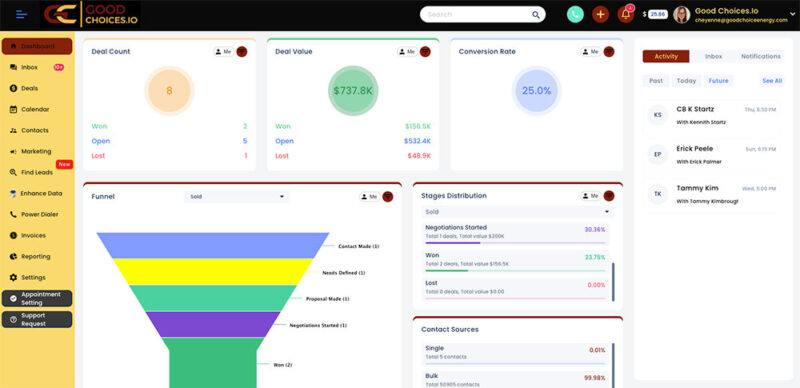Image resolution: width=800 pixels, height=388 pixels.
Task: Click the Contact Sources scrollbar
Action: [x=613, y=365]
